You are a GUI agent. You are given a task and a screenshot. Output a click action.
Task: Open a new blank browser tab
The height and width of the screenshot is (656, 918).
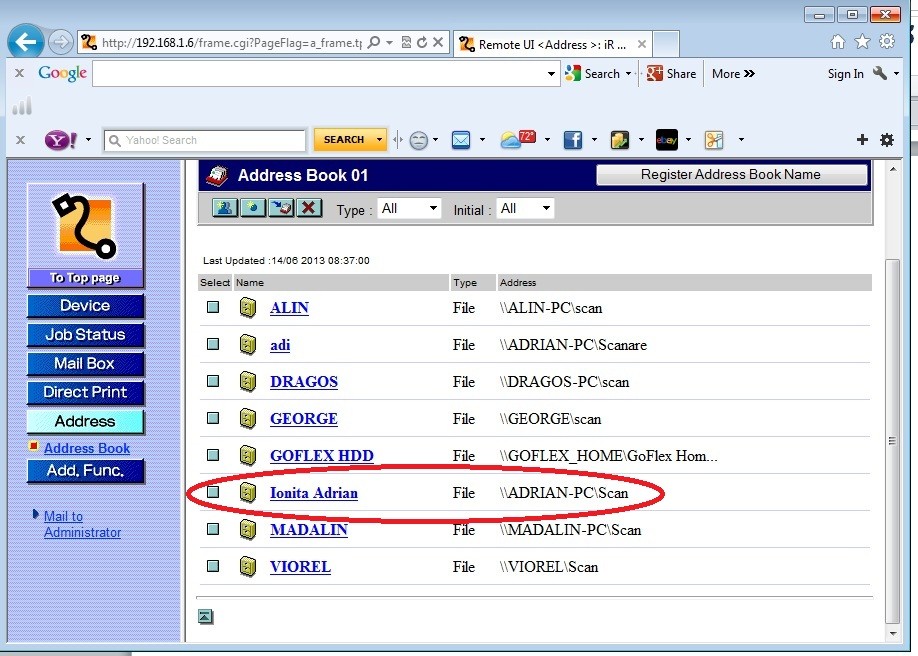pyautogui.click(x=666, y=45)
